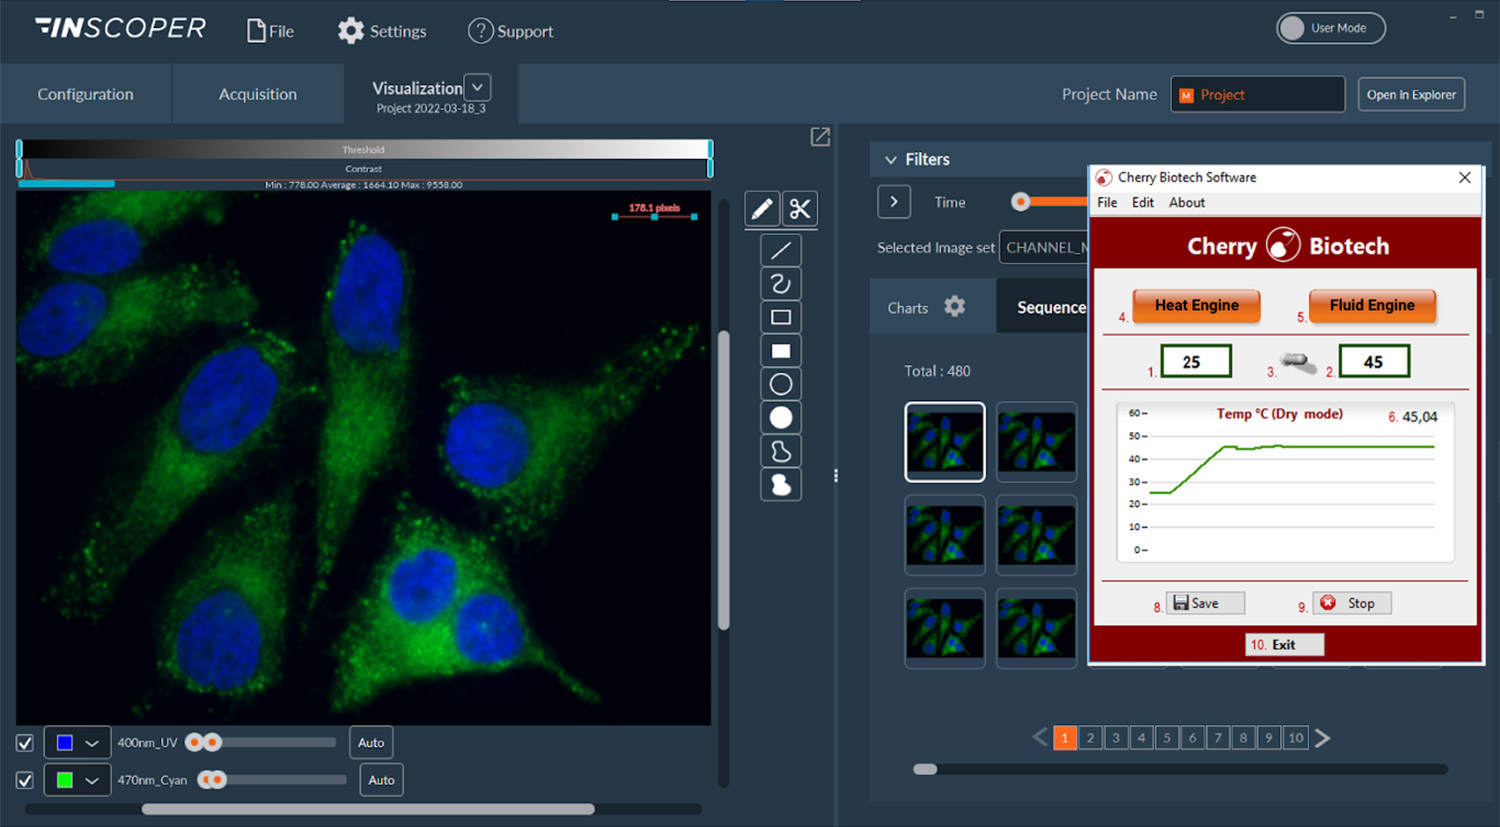
Task: Click Save in Cherry Biotech window
Action: [x=1205, y=603]
